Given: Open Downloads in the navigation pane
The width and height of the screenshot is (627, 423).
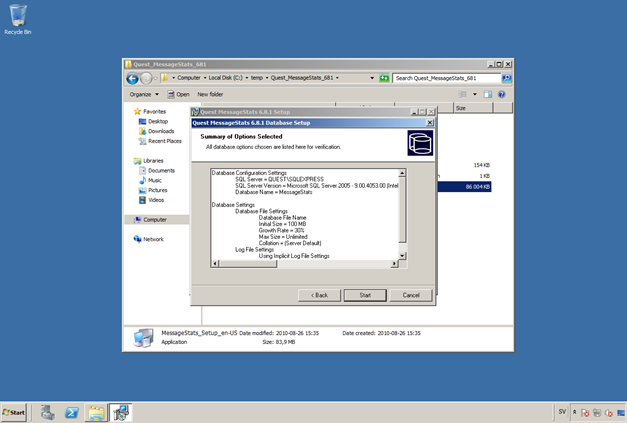Looking at the screenshot, I should (x=156, y=131).
